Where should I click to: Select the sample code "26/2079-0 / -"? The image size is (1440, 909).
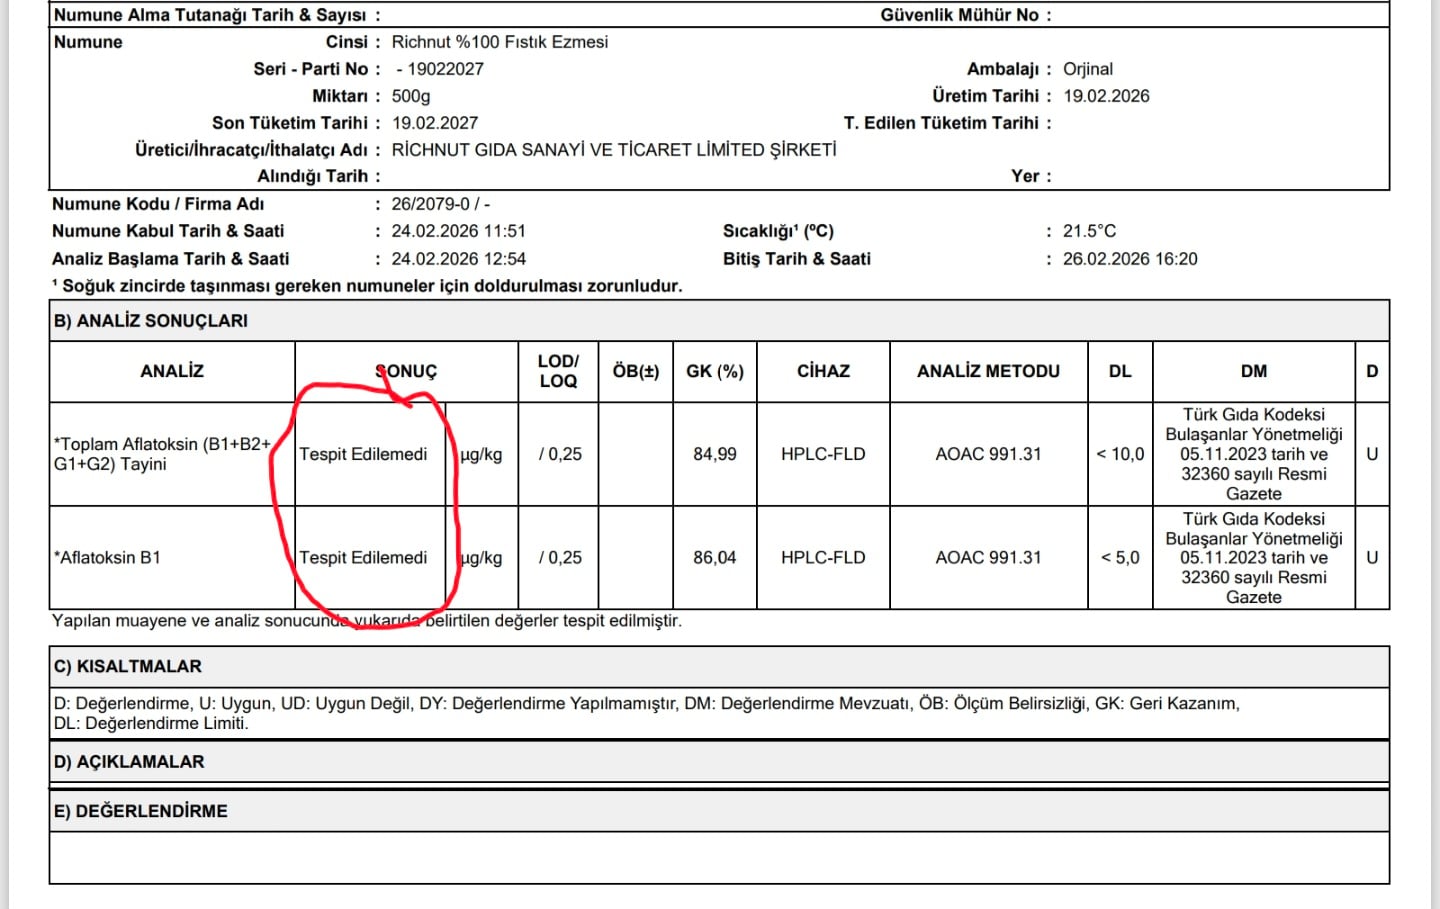click(x=441, y=204)
